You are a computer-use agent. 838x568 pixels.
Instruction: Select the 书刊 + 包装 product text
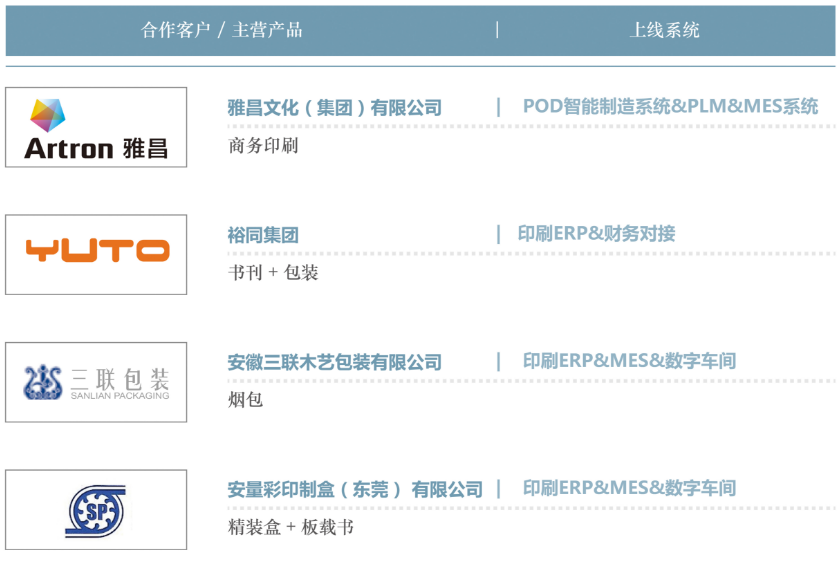[273, 272]
